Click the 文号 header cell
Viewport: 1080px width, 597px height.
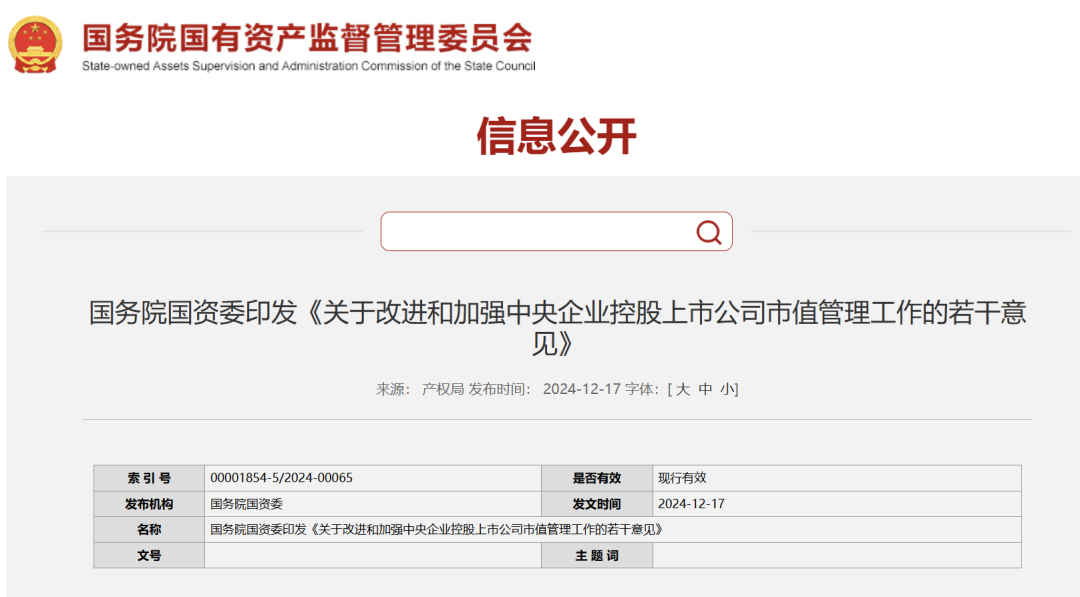point(149,556)
